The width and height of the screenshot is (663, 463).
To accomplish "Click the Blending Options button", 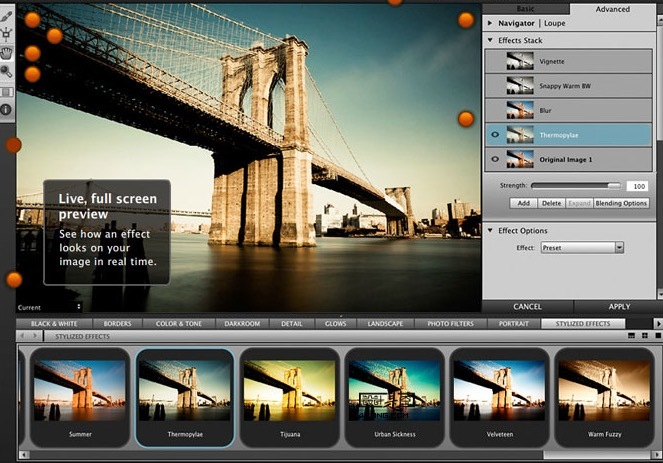I will 621,203.
